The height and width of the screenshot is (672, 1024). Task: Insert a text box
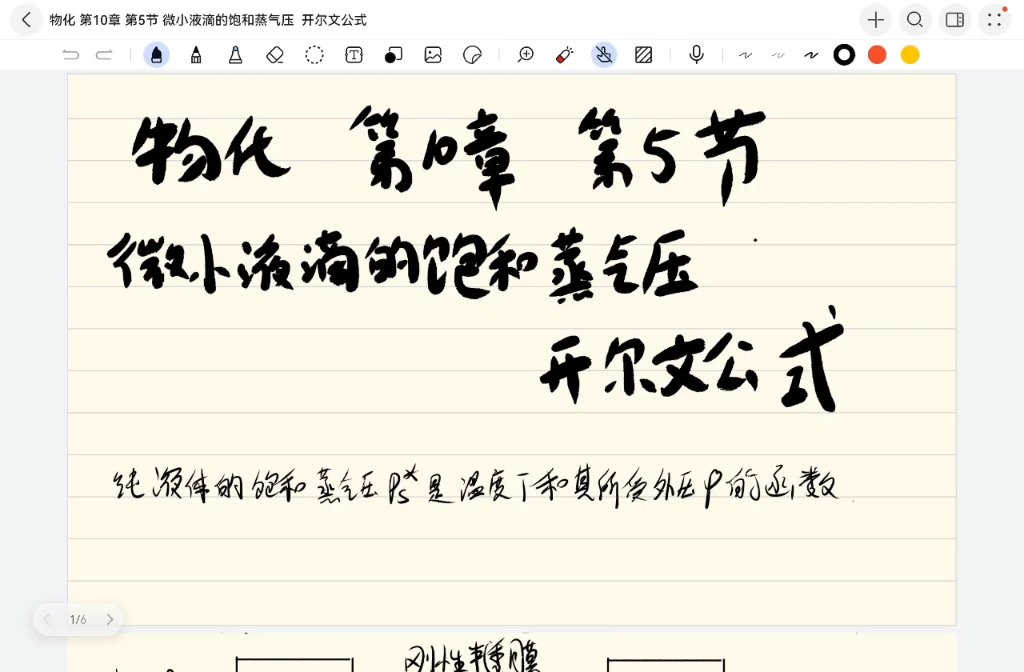coord(353,55)
